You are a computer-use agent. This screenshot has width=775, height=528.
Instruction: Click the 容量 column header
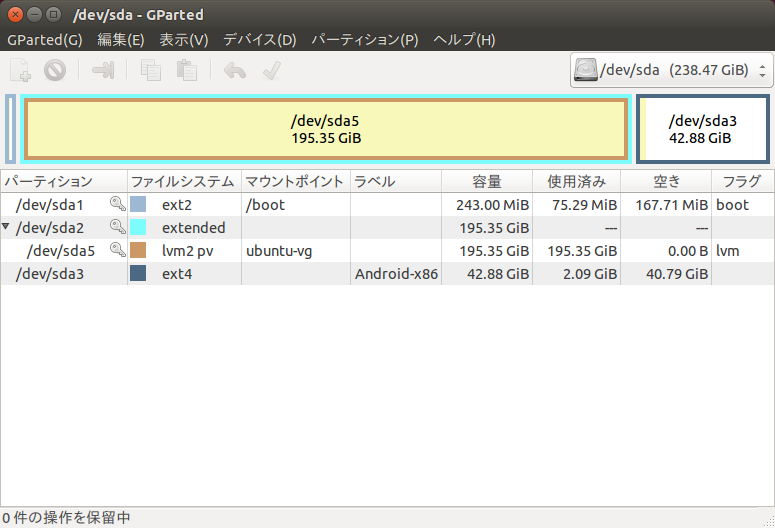(x=487, y=181)
